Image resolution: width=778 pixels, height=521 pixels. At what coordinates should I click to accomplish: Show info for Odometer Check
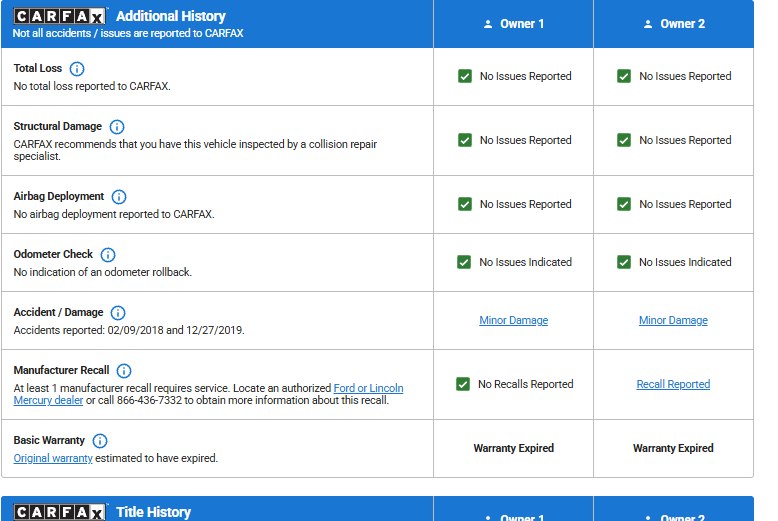point(108,255)
